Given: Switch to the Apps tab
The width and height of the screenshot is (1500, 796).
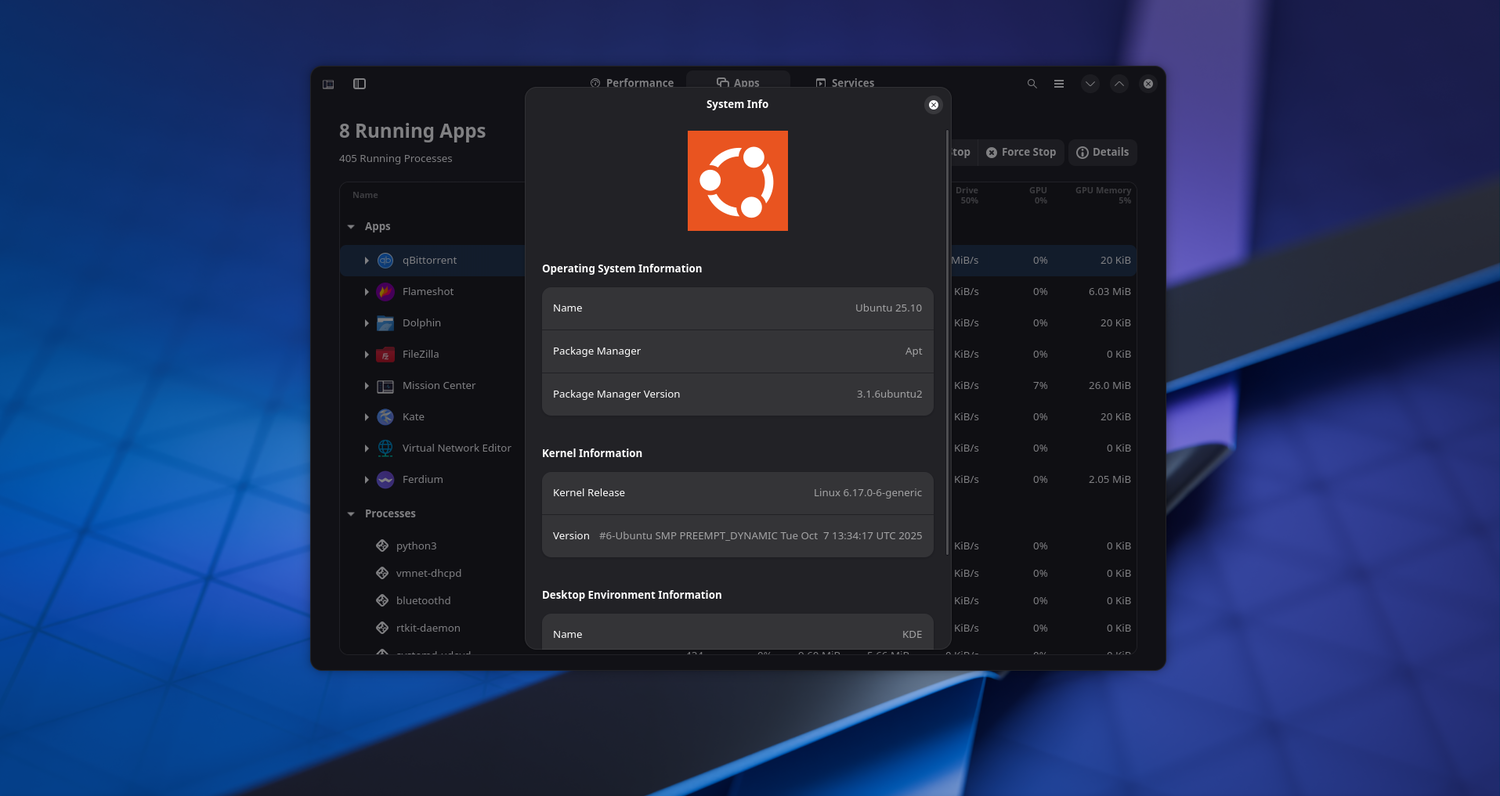Looking at the screenshot, I should coord(738,83).
